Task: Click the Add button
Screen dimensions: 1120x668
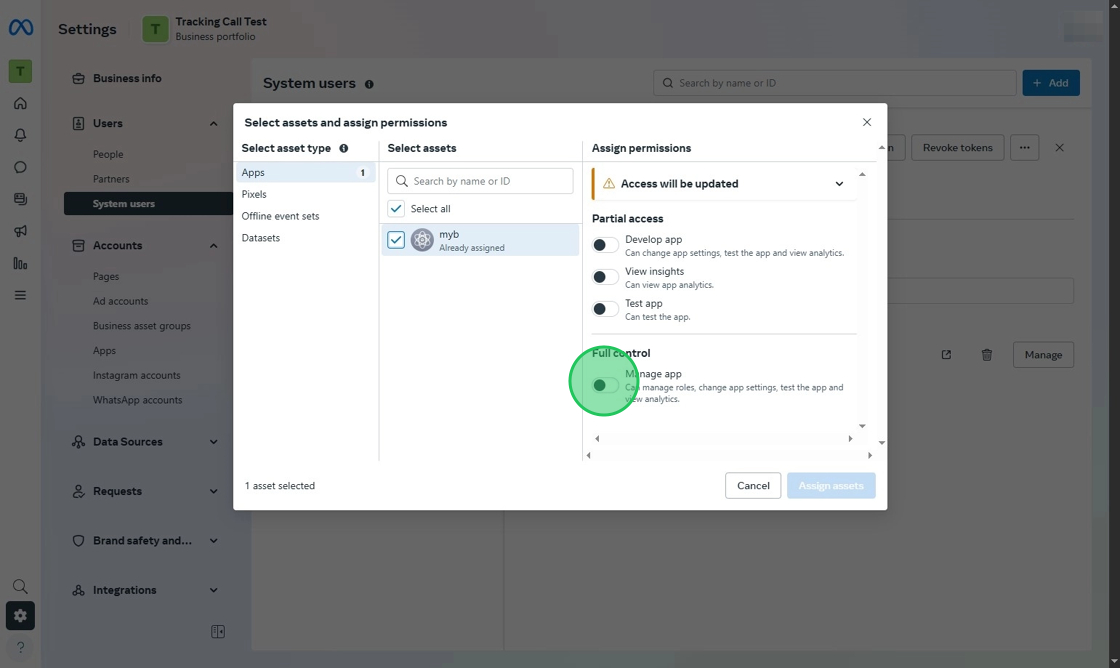Action: (1051, 83)
